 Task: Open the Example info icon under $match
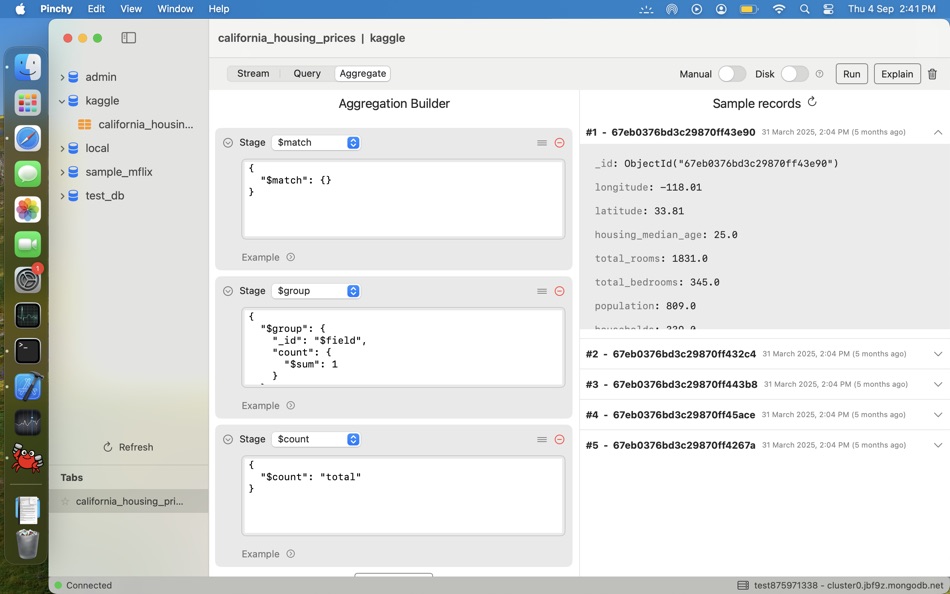click(291, 257)
